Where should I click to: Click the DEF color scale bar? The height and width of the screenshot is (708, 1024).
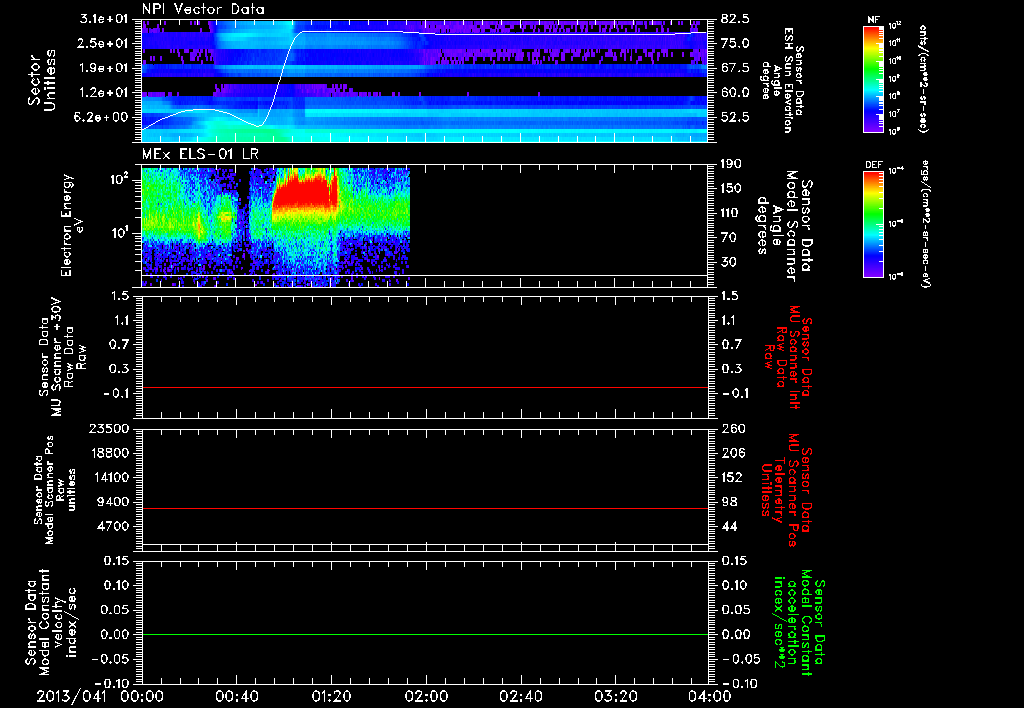[x=873, y=224]
